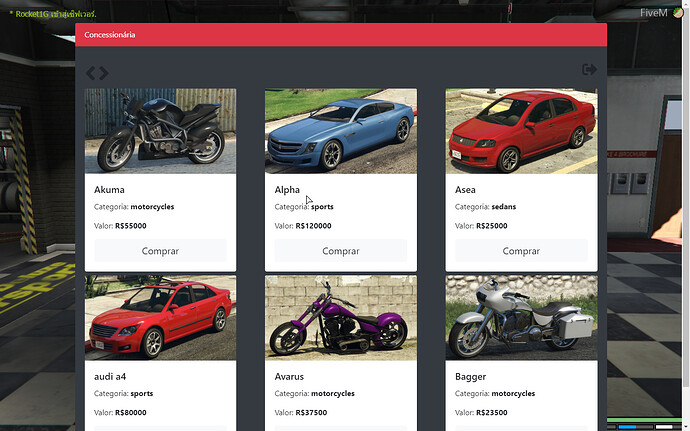
Task: Click the Asea category sedans label
Action: 499,207
